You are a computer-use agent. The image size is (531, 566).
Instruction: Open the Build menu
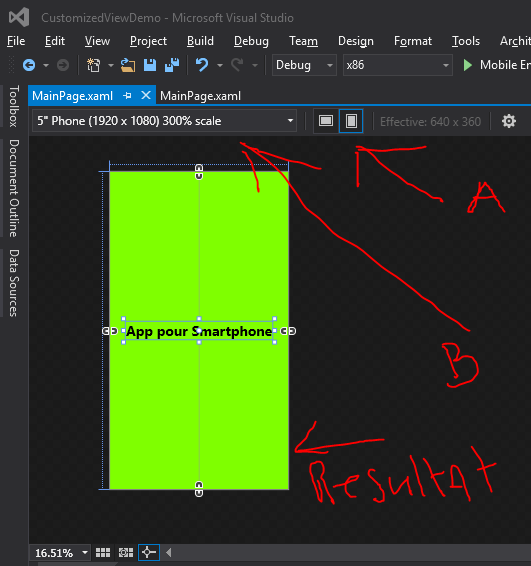[x=200, y=41]
